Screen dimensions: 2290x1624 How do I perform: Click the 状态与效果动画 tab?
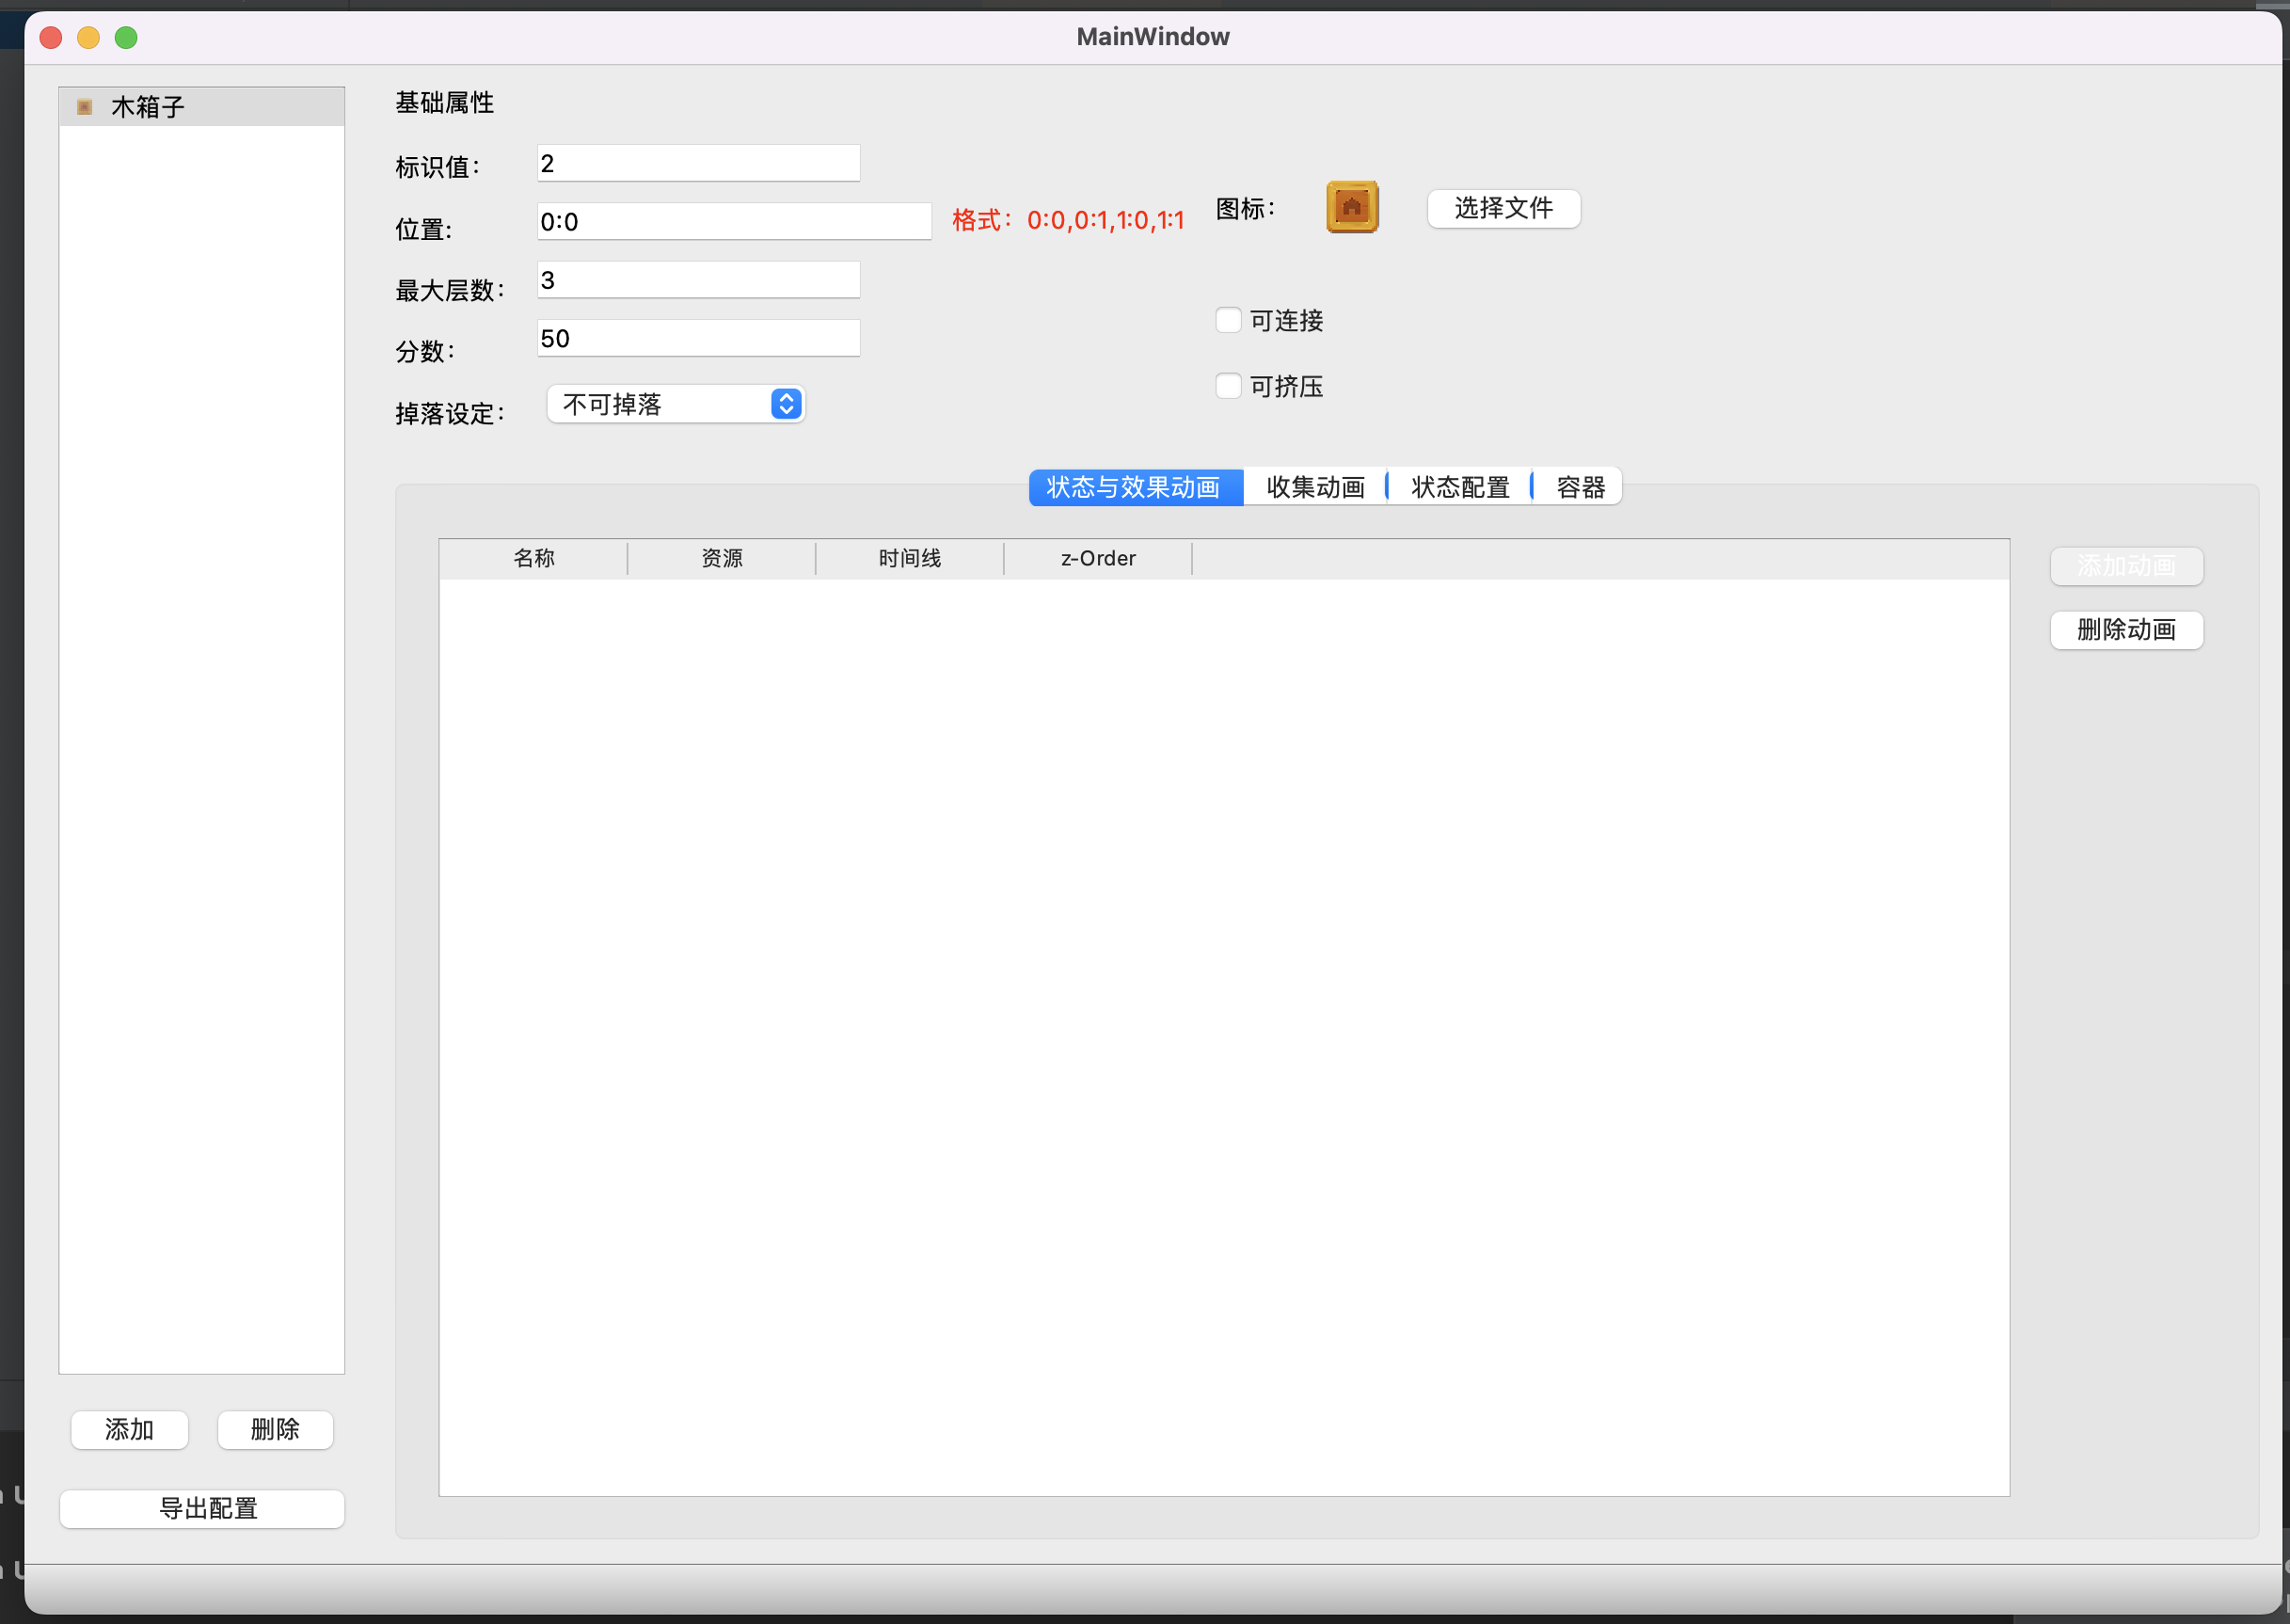(1134, 487)
